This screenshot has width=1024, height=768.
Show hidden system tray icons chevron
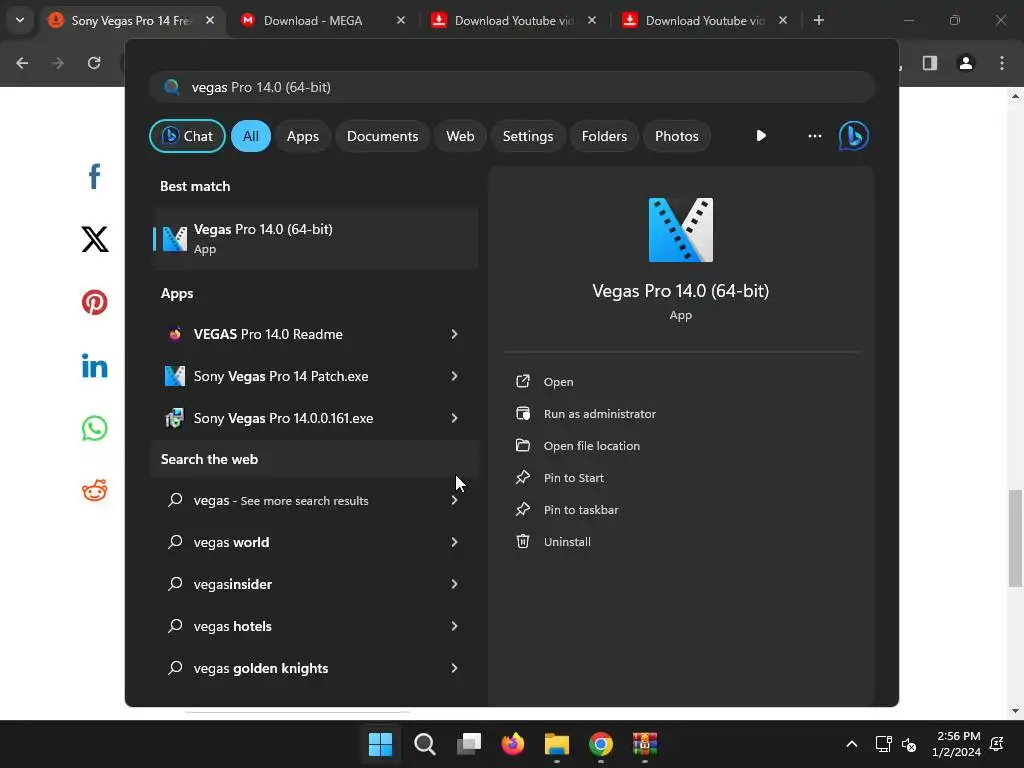(x=852, y=744)
